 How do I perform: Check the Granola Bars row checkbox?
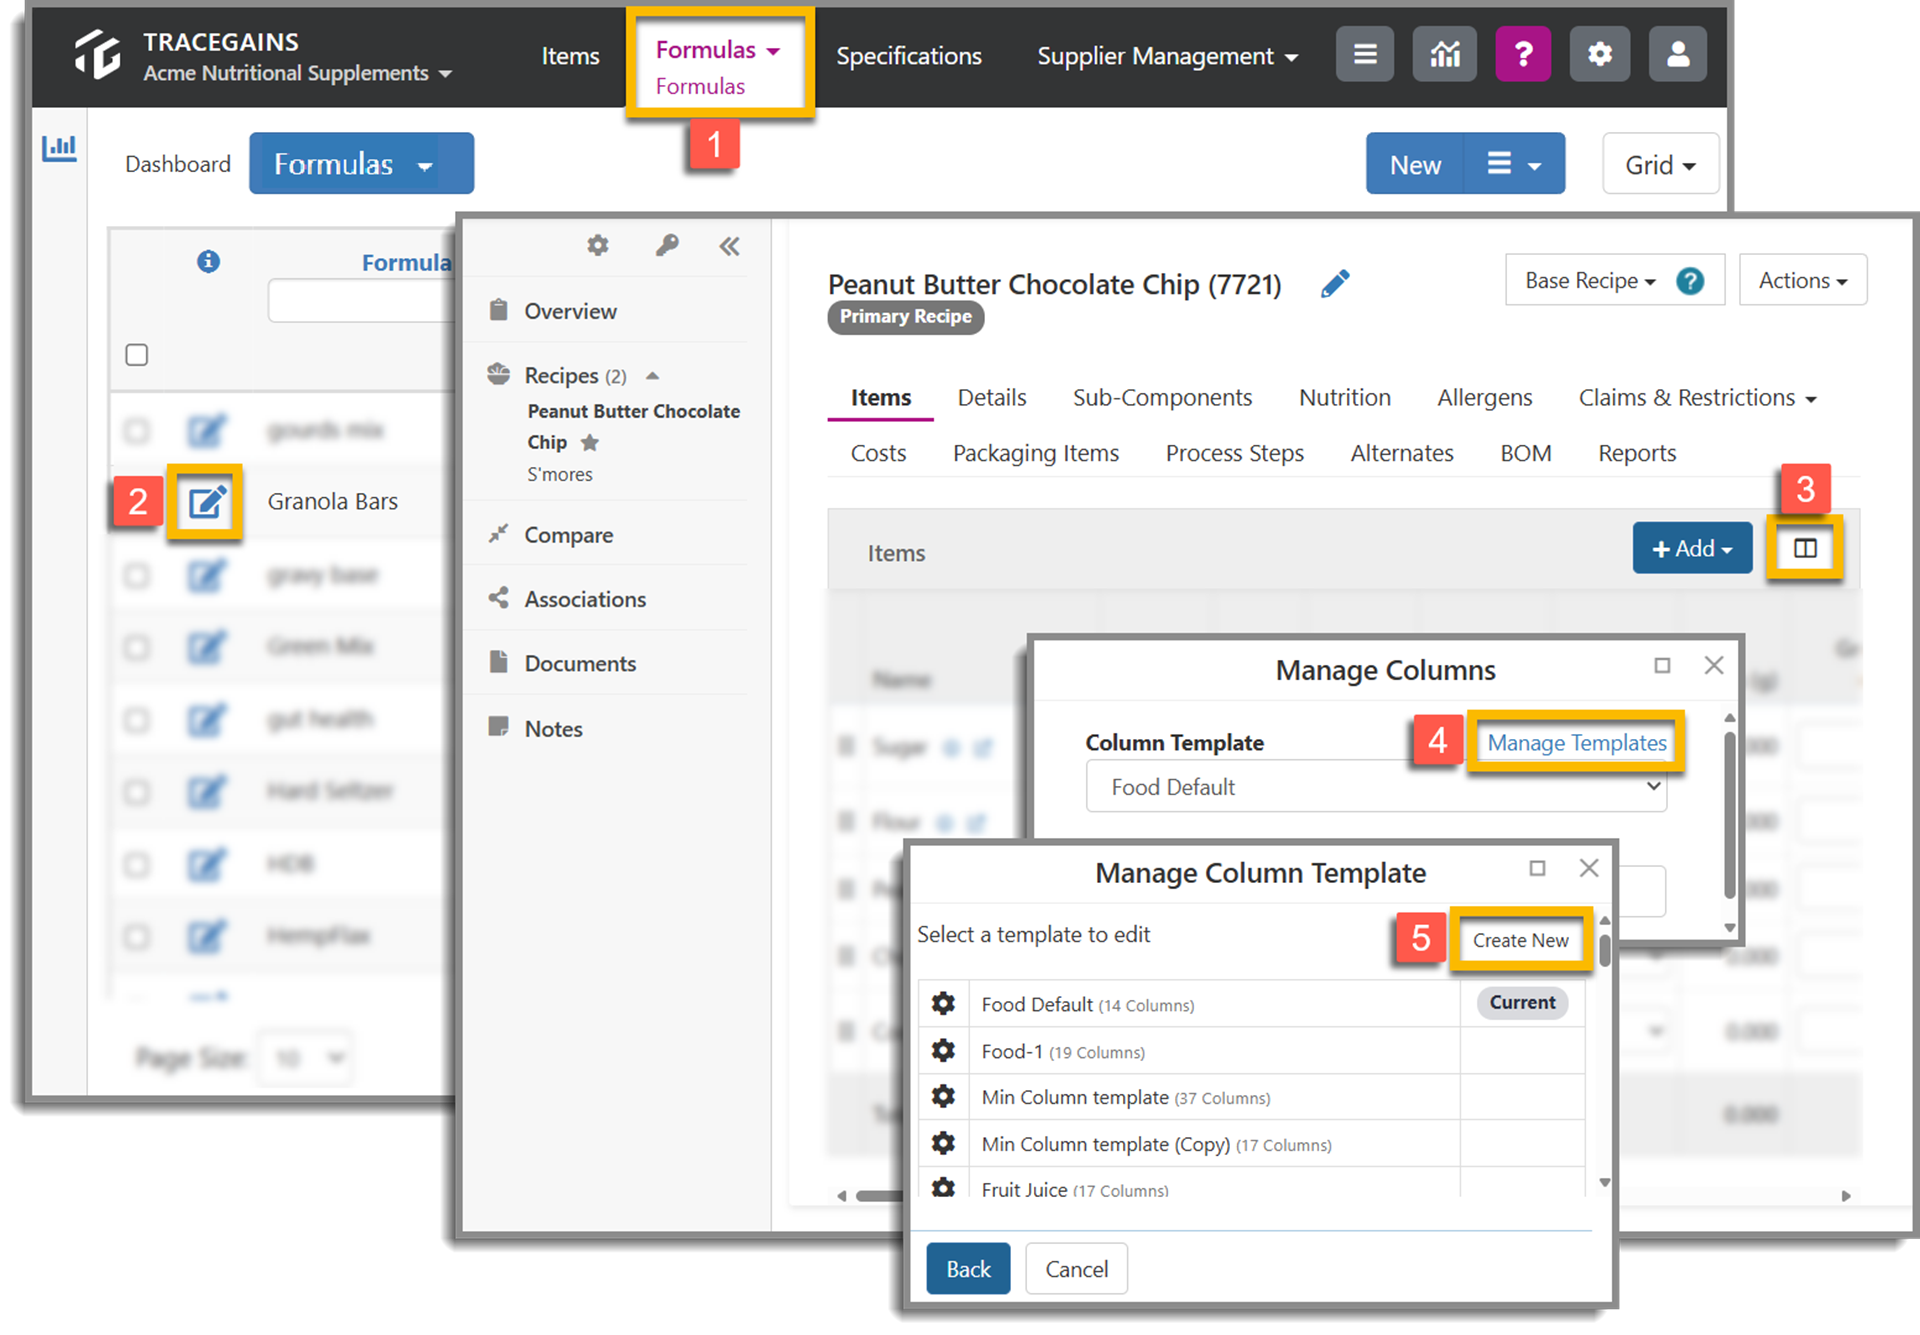[137, 501]
